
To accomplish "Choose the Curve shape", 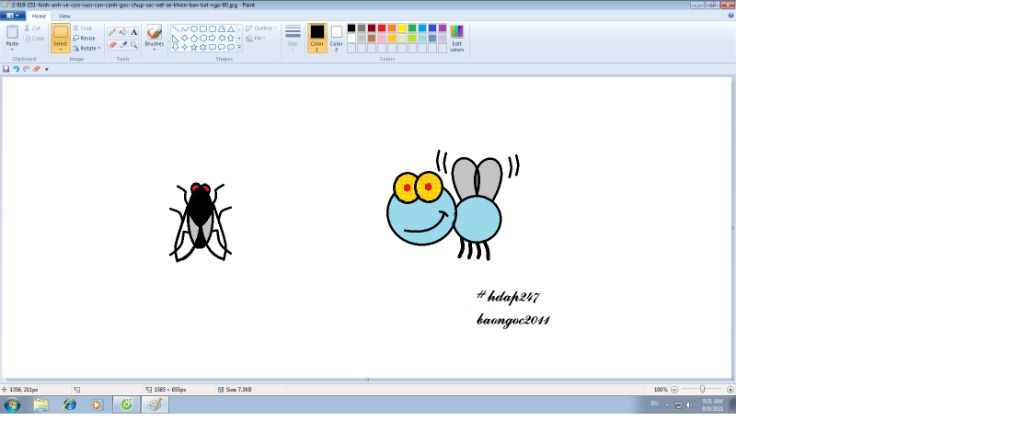I will (185, 29).
